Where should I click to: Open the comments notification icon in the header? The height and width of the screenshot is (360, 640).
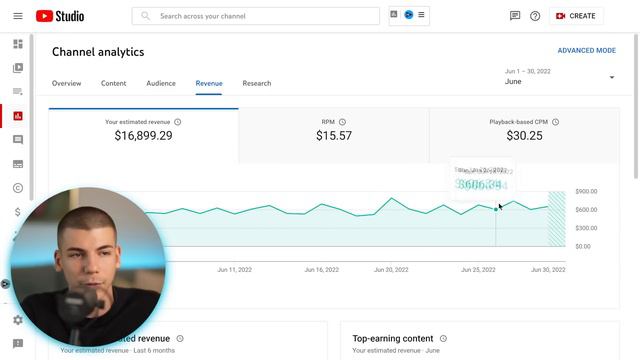click(x=515, y=16)
